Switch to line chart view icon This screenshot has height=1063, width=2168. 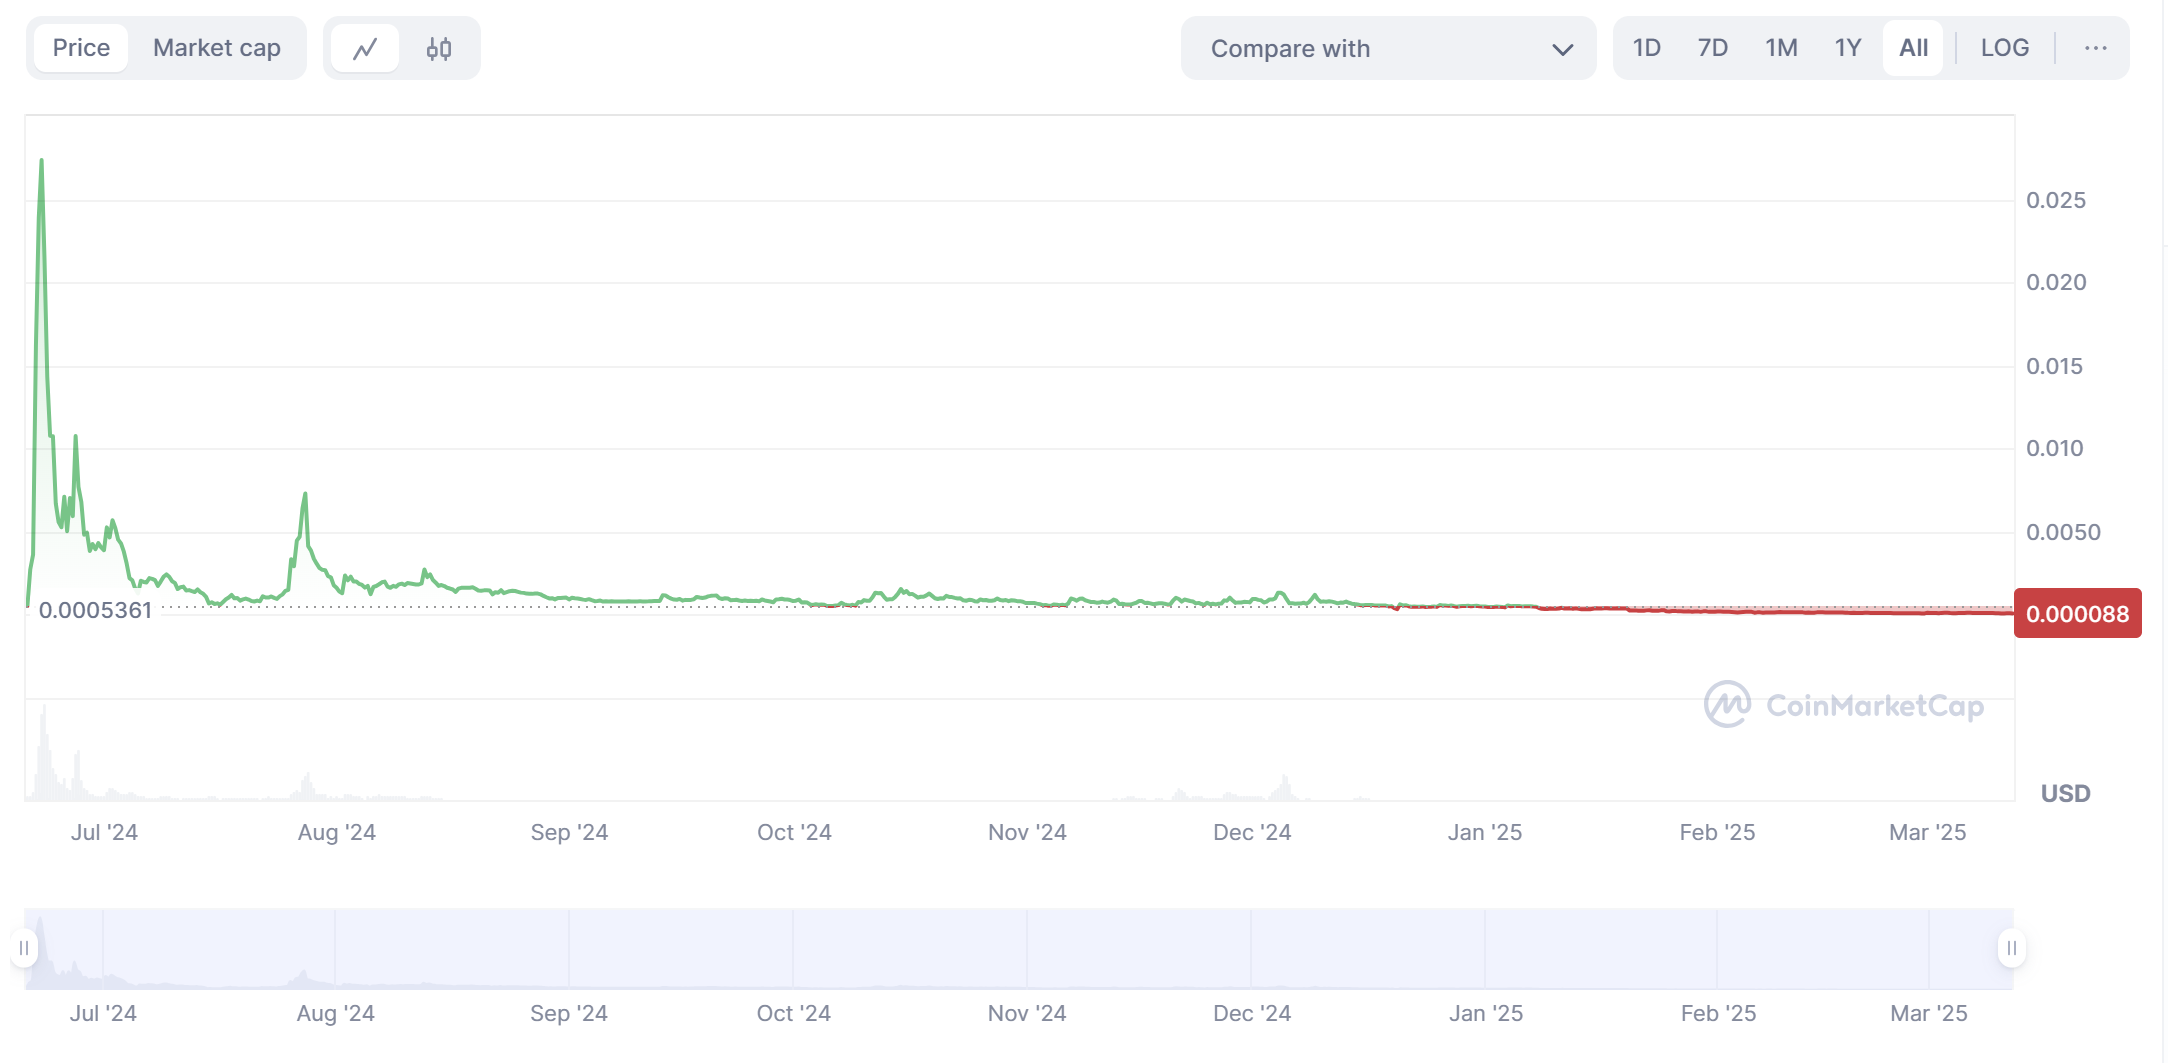pos(365,48)
